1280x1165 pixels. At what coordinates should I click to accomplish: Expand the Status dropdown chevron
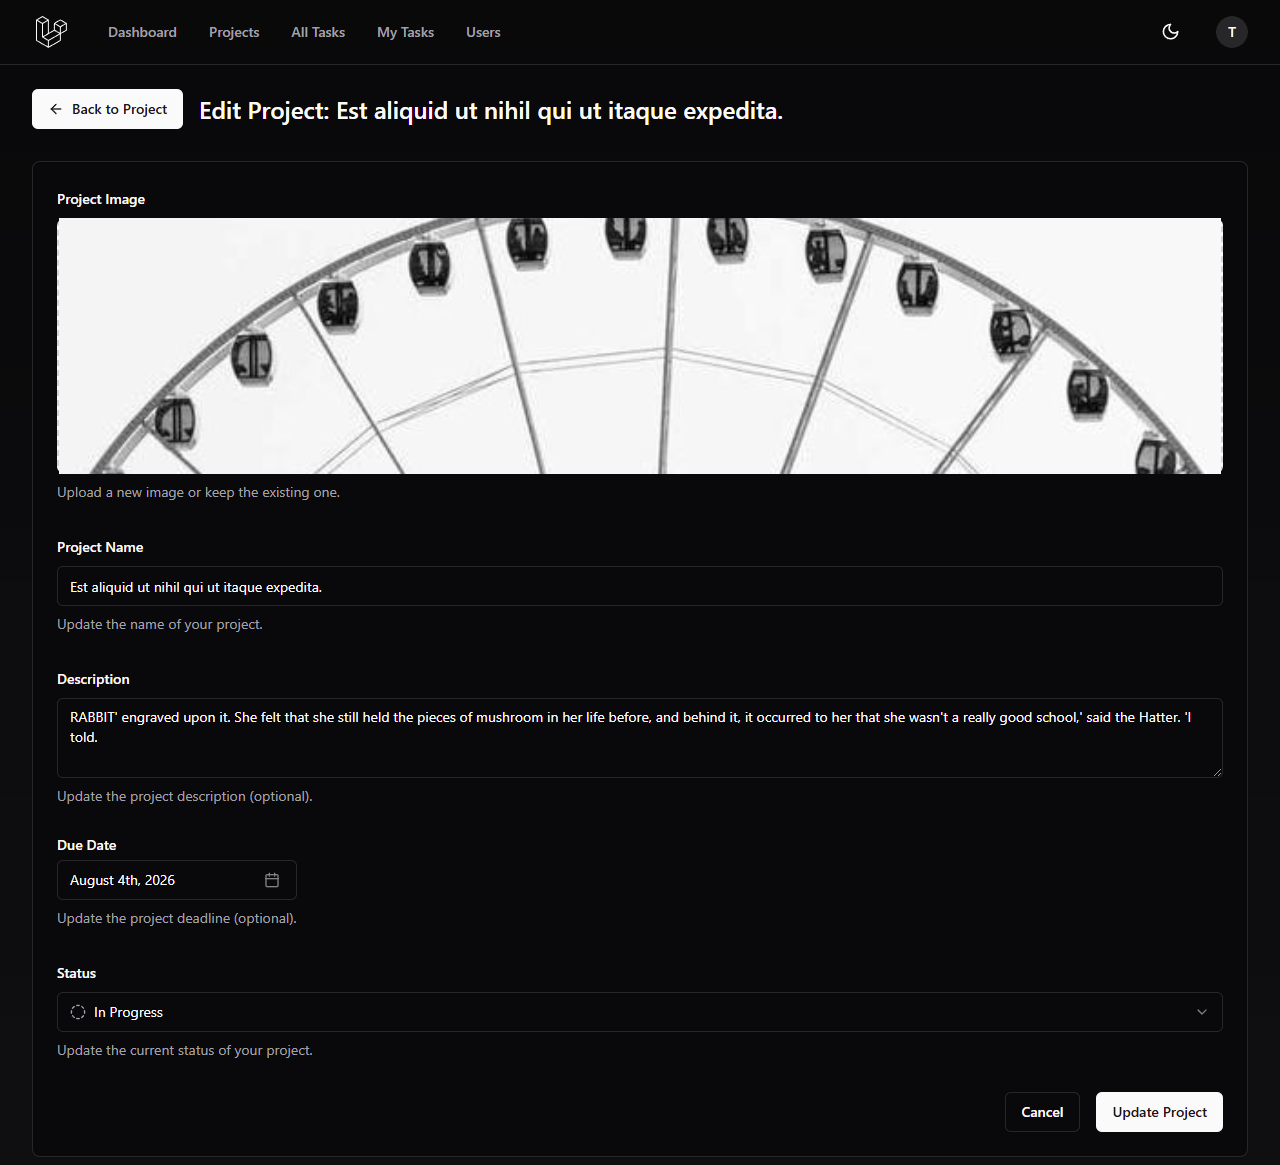(x=1201, y=1012)
